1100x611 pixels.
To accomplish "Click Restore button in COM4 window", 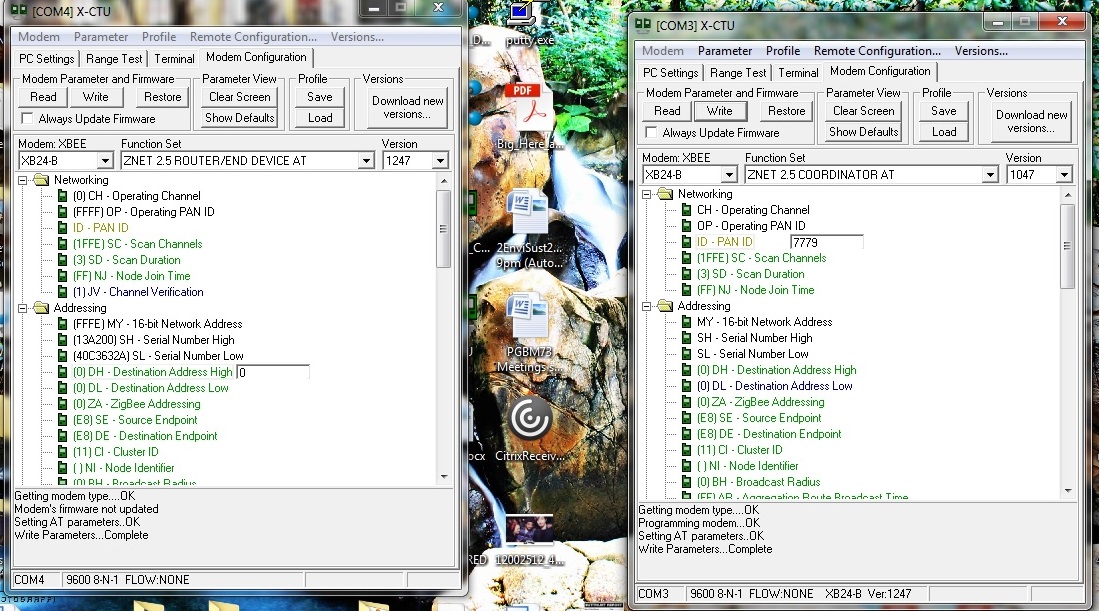I will coord(163,97).
